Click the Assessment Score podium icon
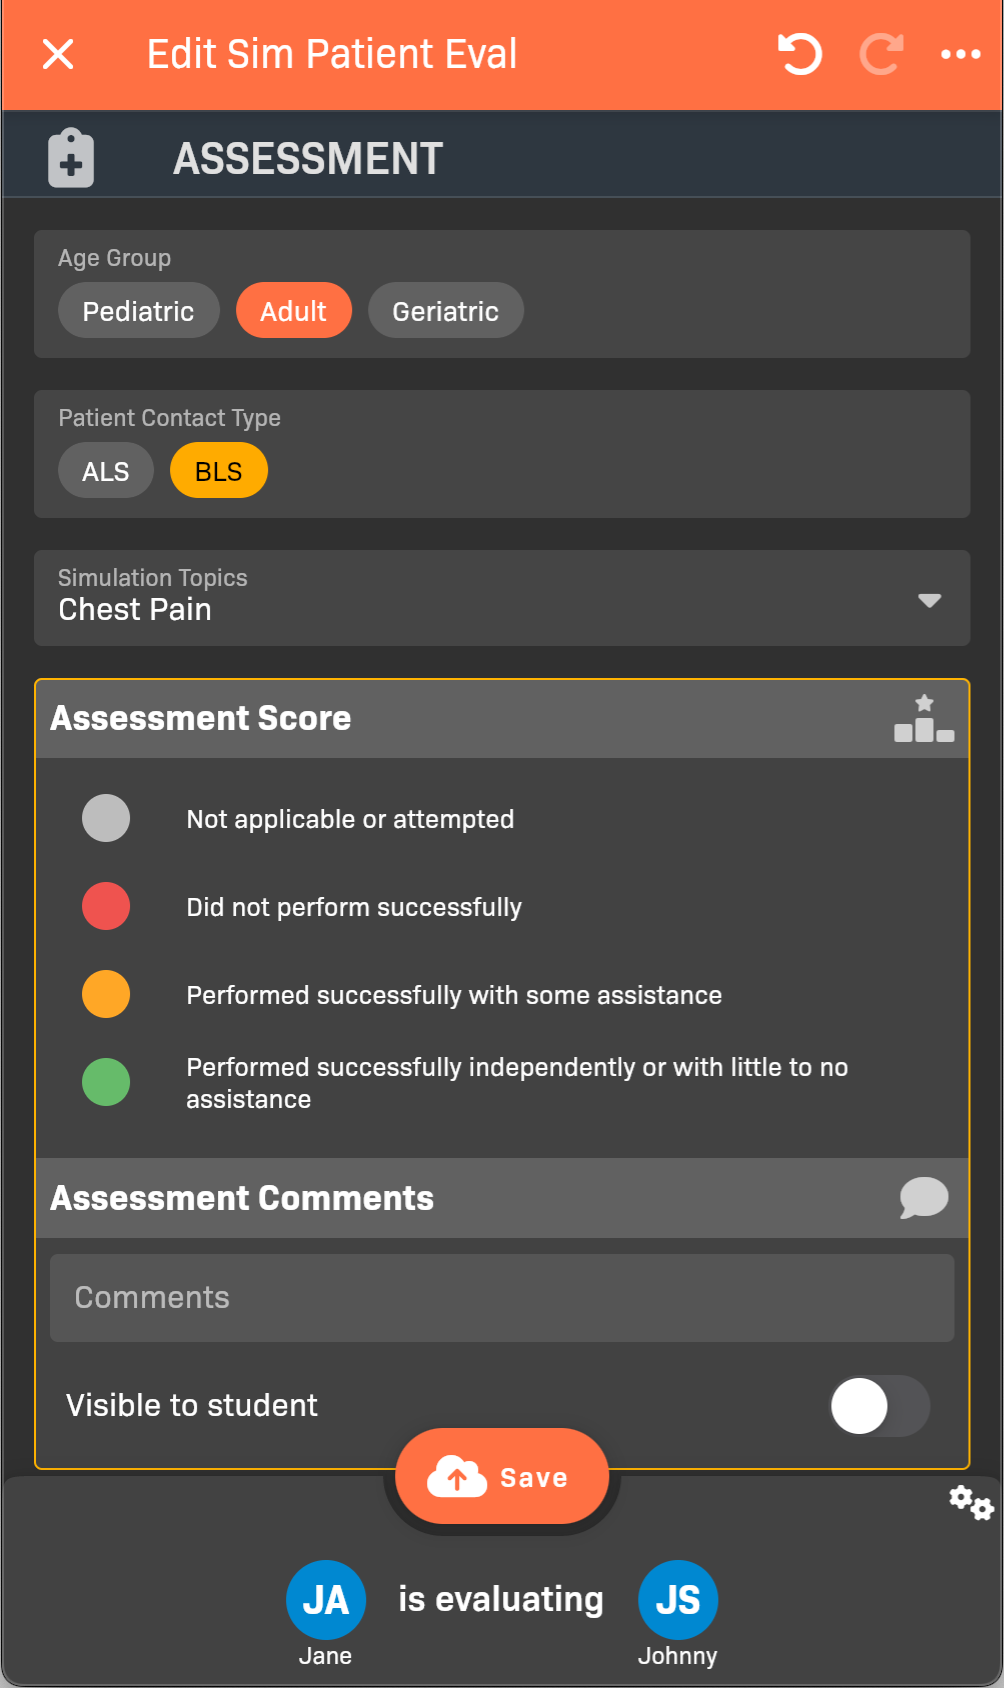Viewport: 1004px width, 1688px height. pyautogui.click(x=924, y=719)
